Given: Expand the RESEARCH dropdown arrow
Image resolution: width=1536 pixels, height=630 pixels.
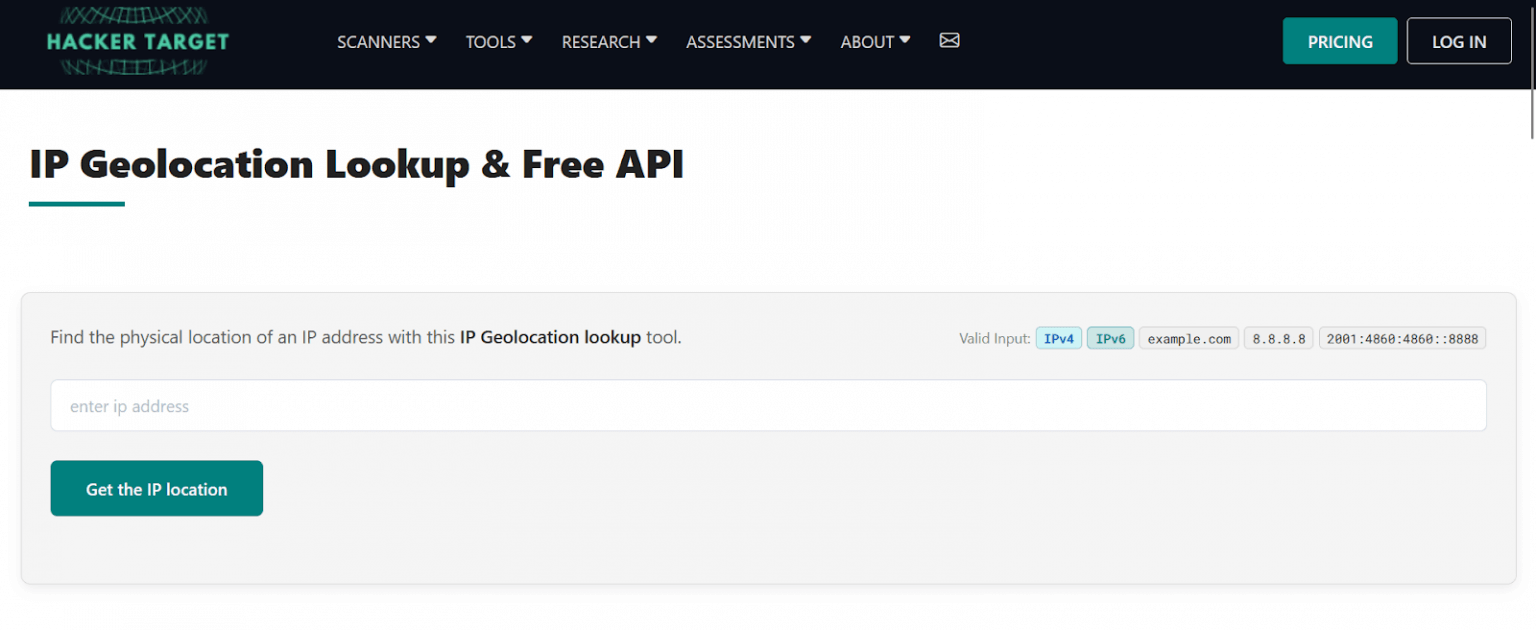Looking at the screenshot, I should pyautogui.click(x=651, y=40).
